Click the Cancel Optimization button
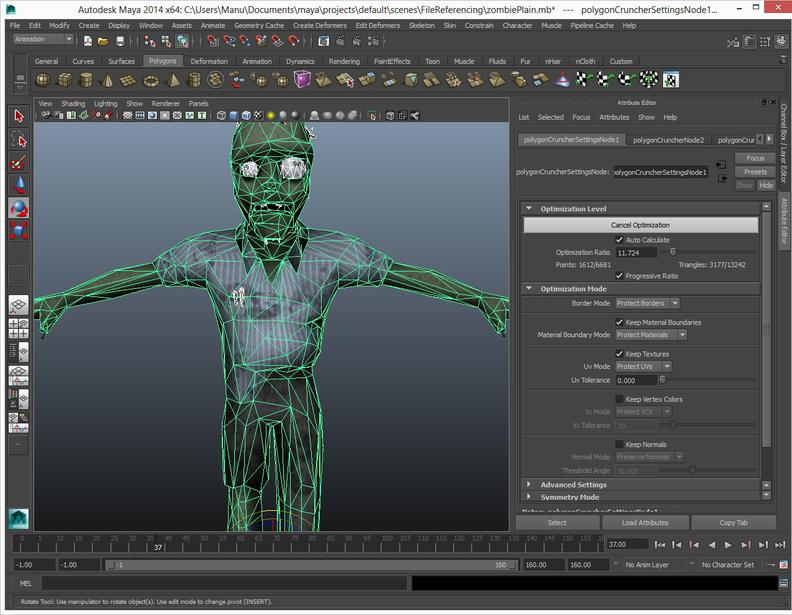 [640, 225]
